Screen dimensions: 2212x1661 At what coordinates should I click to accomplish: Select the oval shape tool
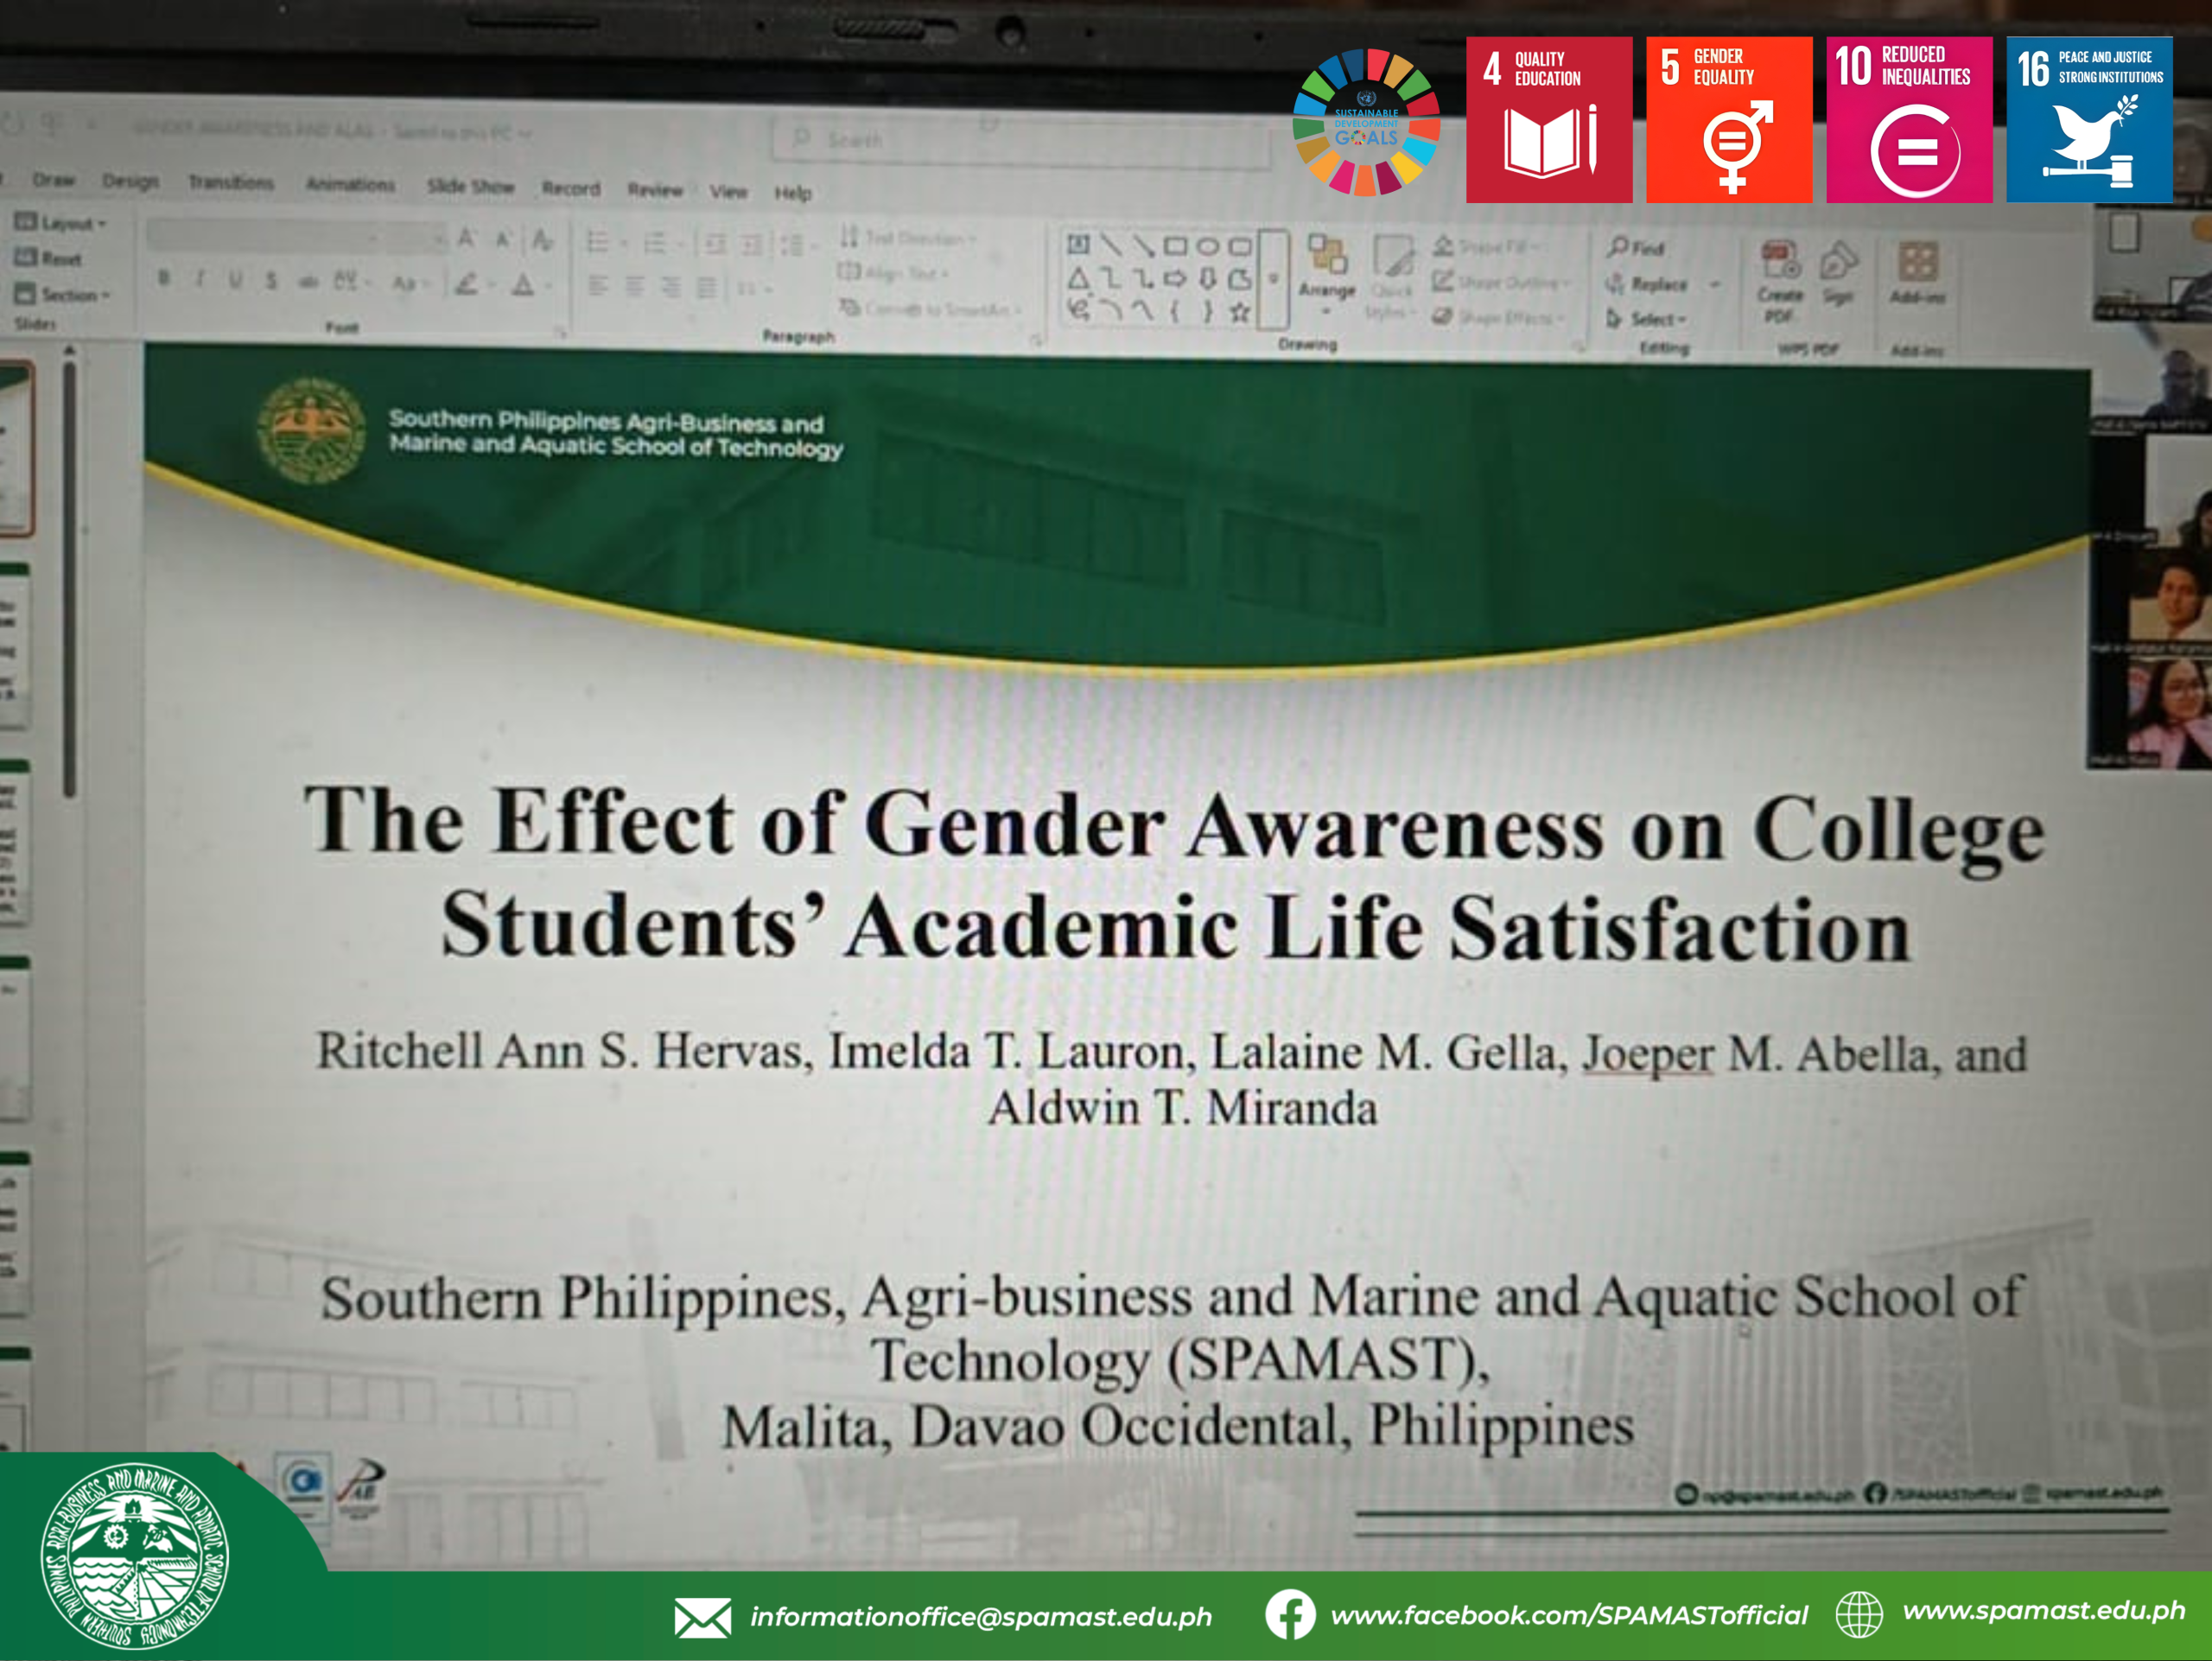click(1208, 246)
